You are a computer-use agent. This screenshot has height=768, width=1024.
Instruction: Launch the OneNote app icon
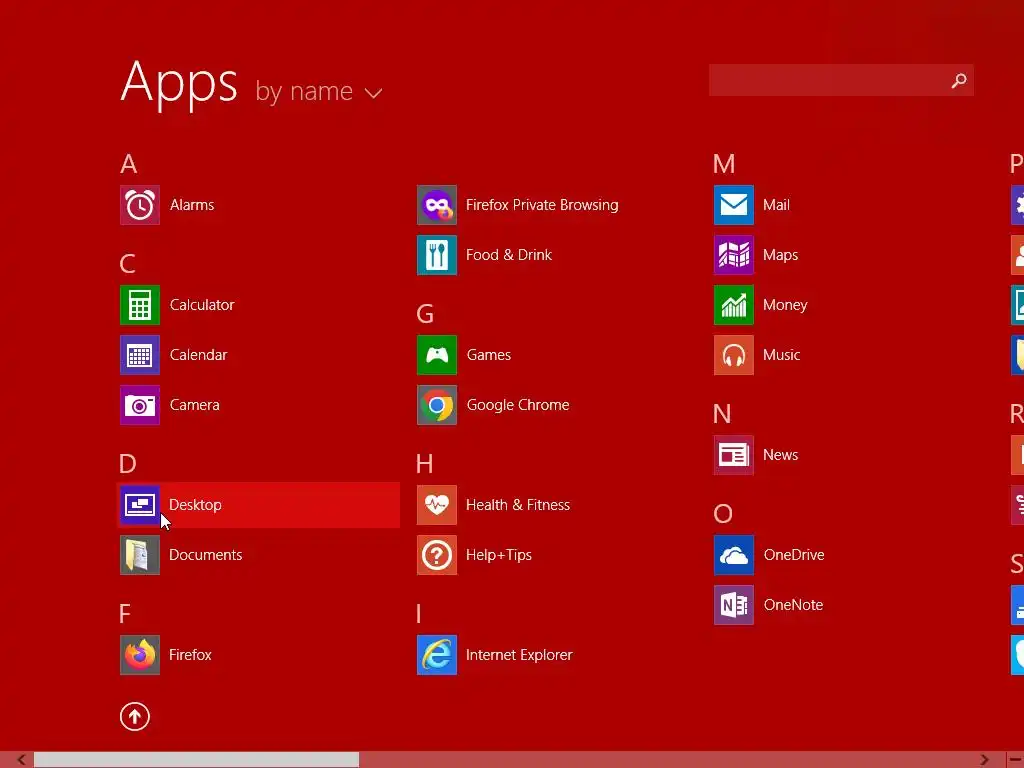tap(734, 605)
